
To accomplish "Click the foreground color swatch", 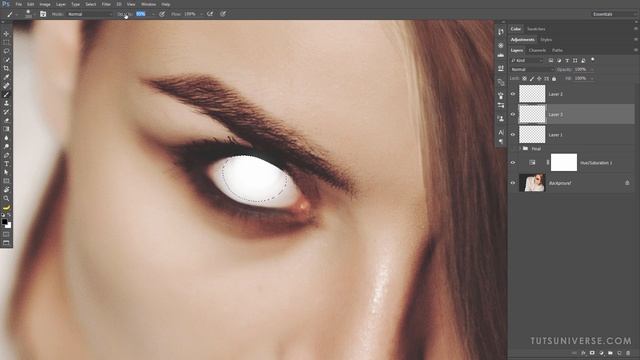I will tap(4, 222).
